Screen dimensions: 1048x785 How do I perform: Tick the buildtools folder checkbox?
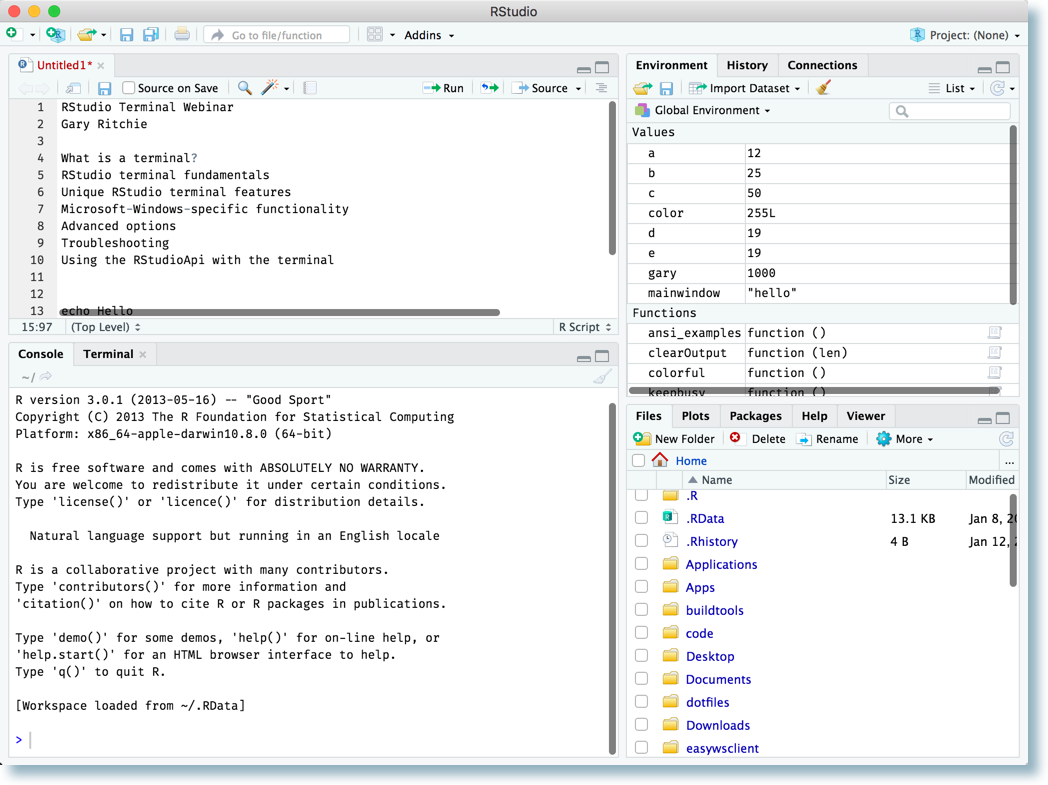coord(642,610)
